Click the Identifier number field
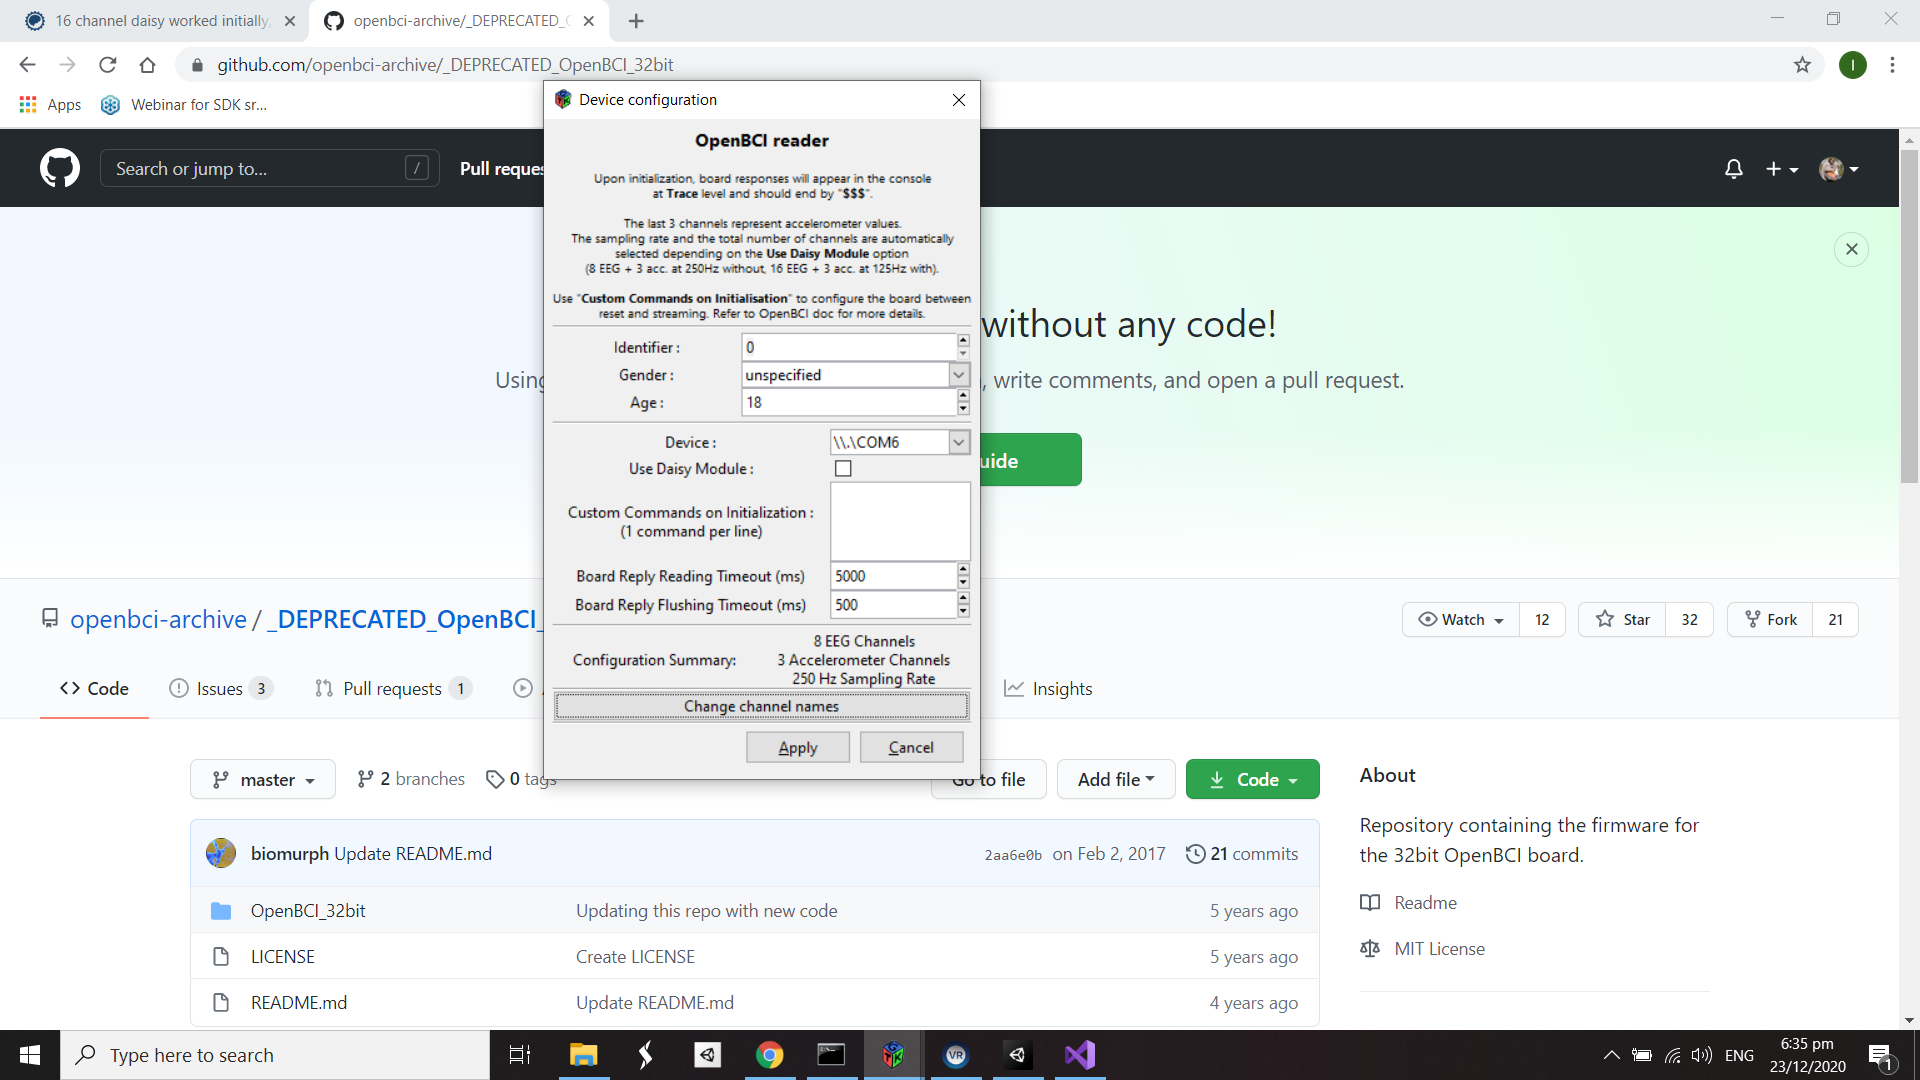Image resolution: width=1920 pixels, height=1080 pixels. 849,347
